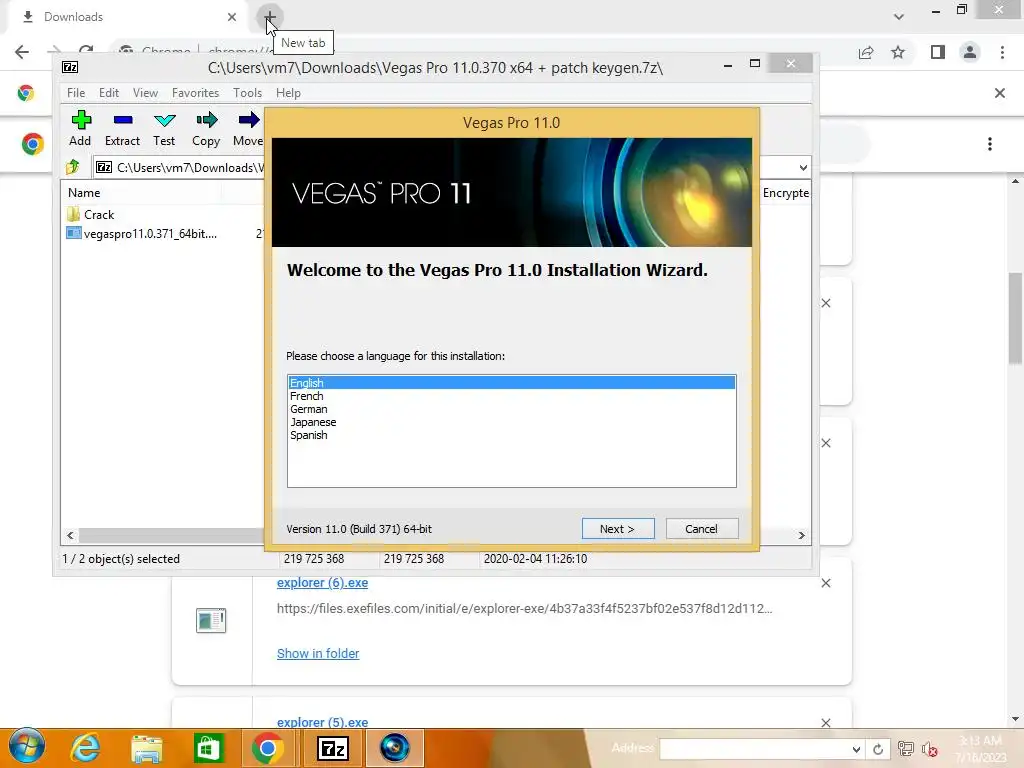Expand the taskbar Address dropdown

pos(856,749)
